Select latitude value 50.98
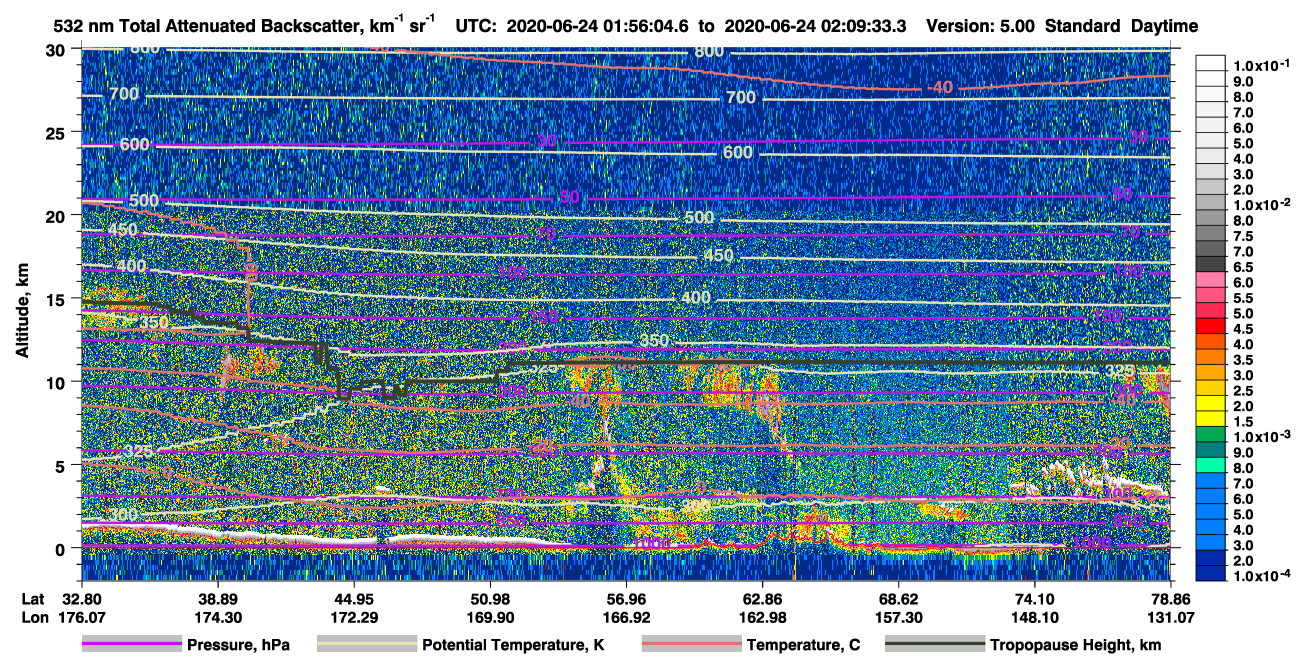 point(490,599)
